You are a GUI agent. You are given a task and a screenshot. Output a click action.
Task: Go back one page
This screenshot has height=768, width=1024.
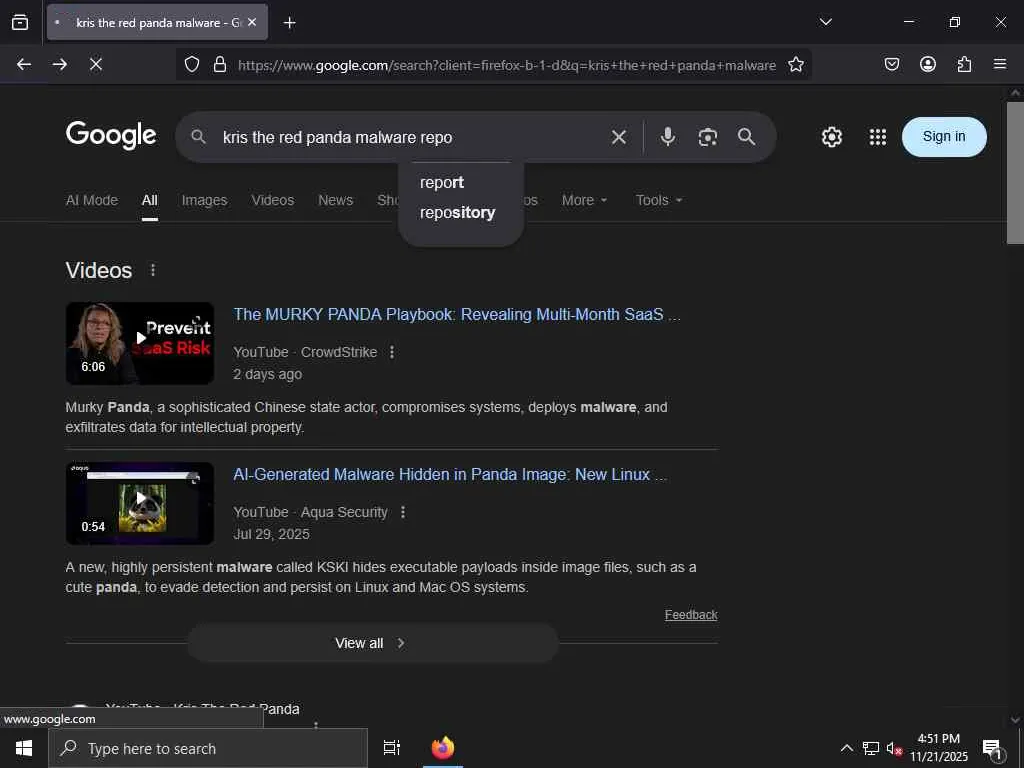pos(24,64)
